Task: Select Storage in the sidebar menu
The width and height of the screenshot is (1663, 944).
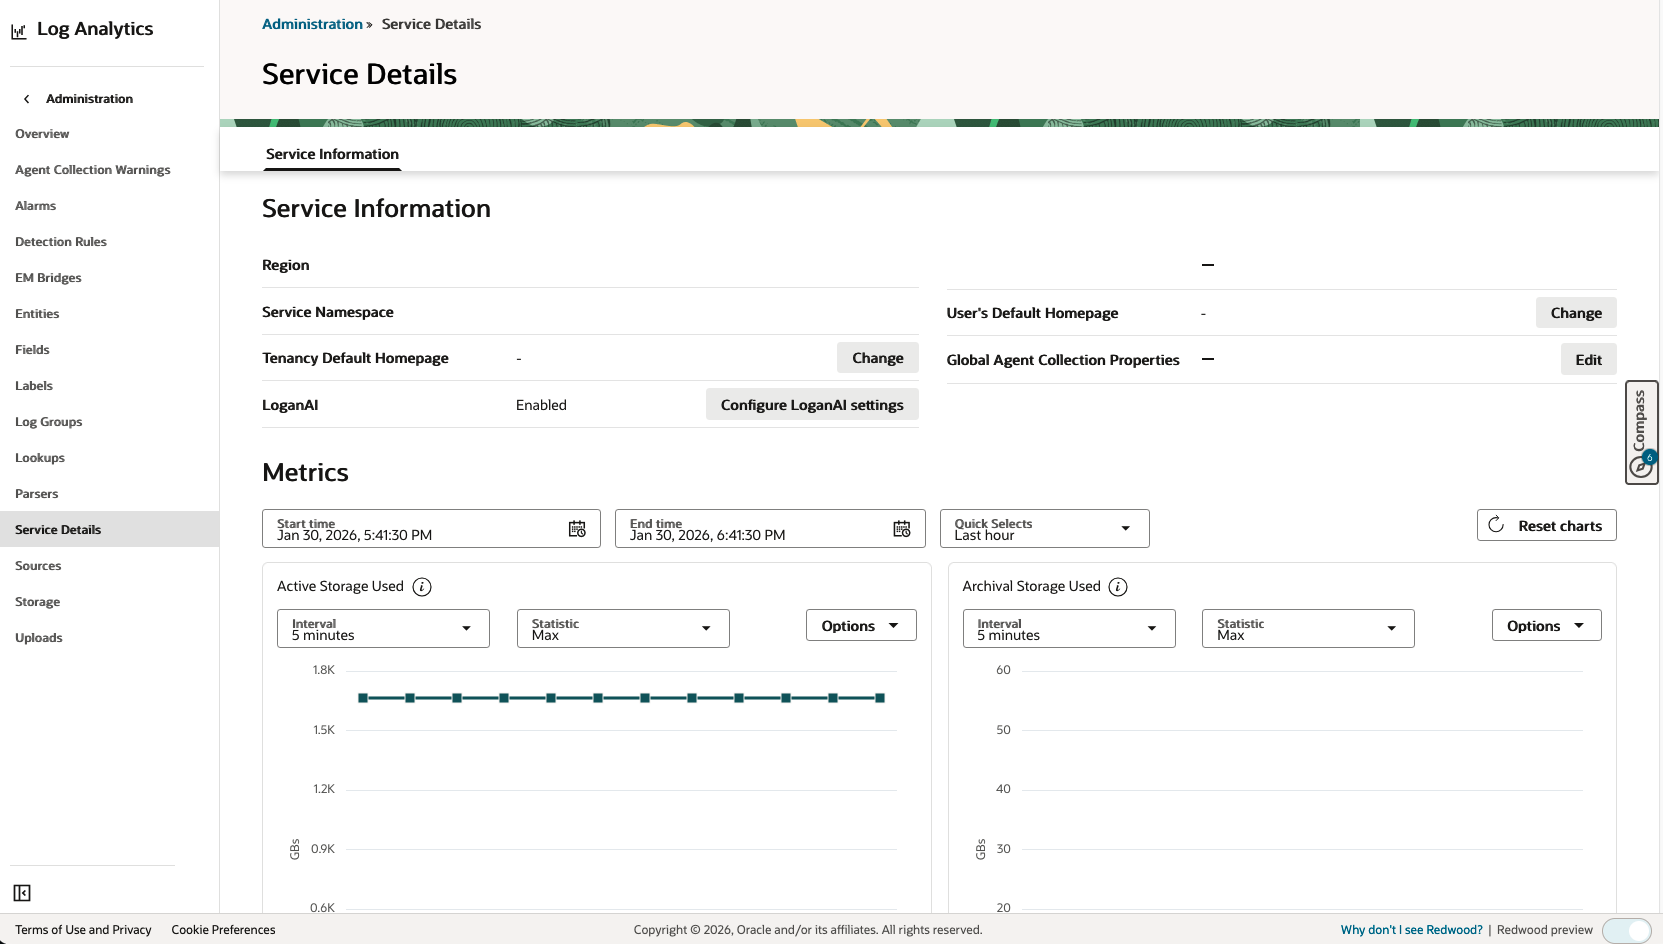Action: point(37,601)
